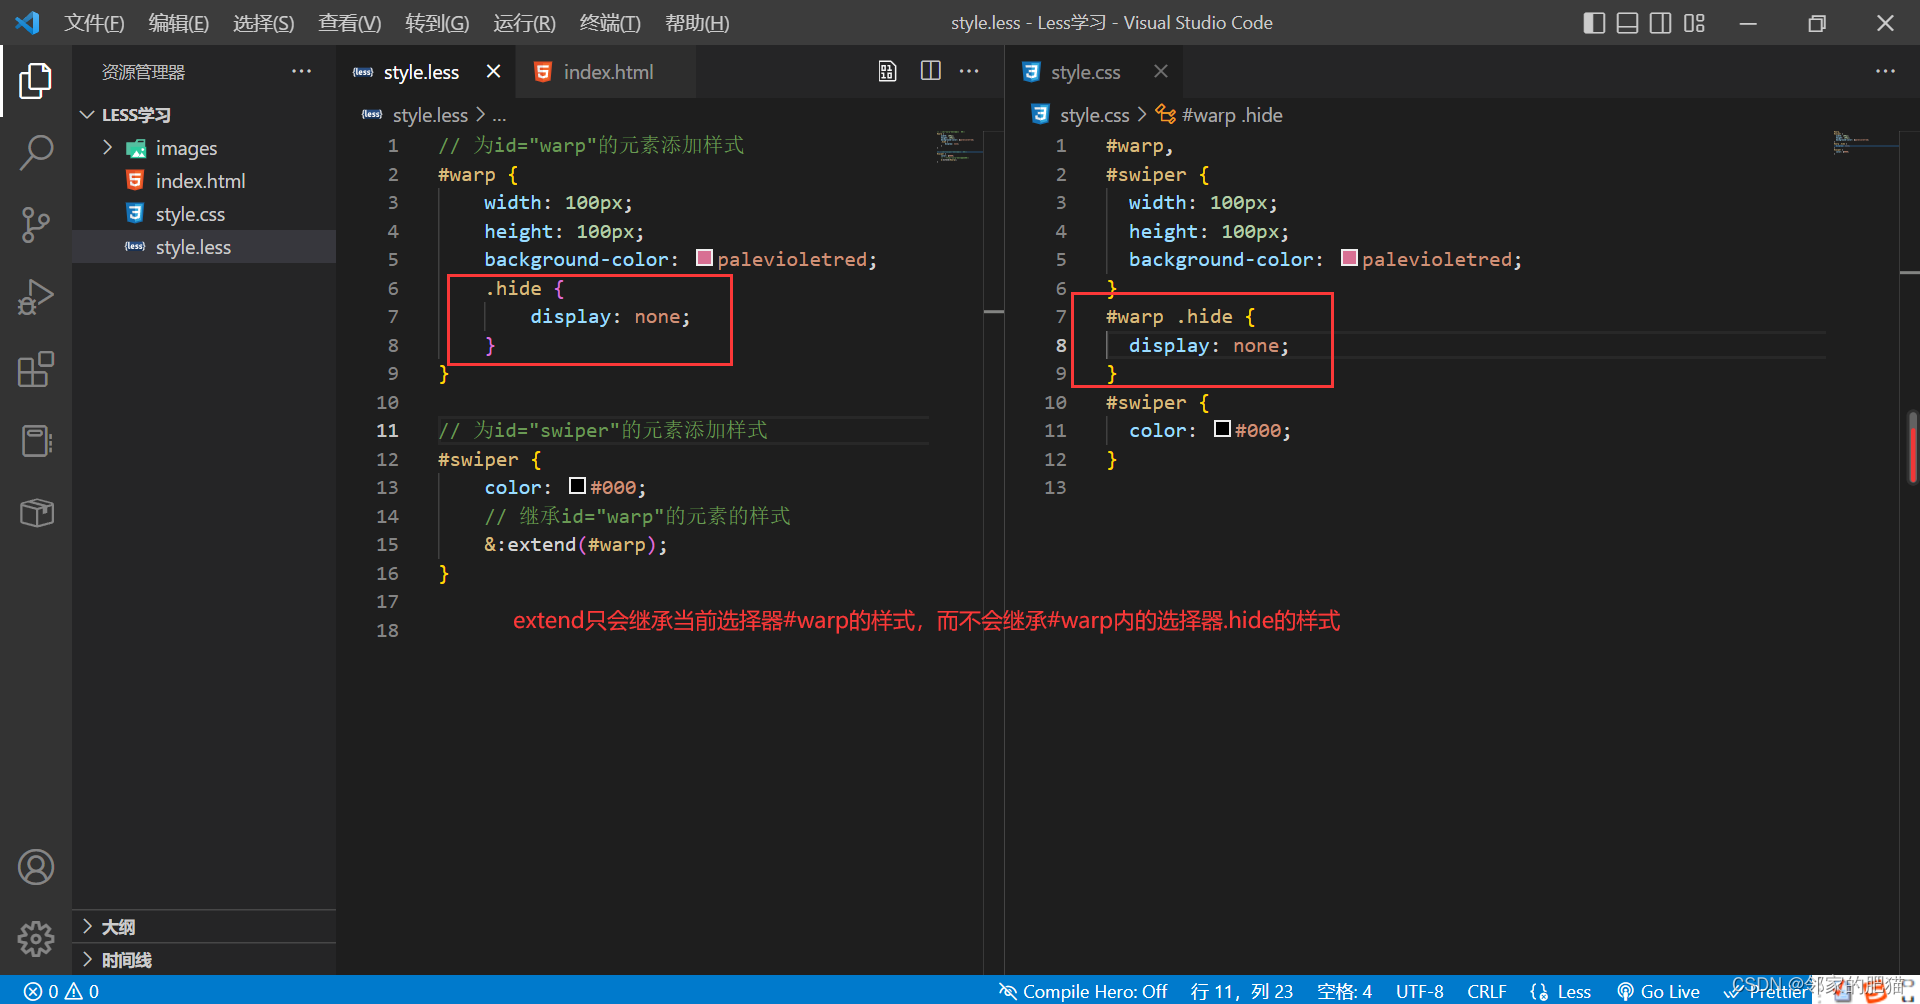The image size is (1920, 1004).
Task: Click Prettier status bar item
Action: [x=1767, y=991]
